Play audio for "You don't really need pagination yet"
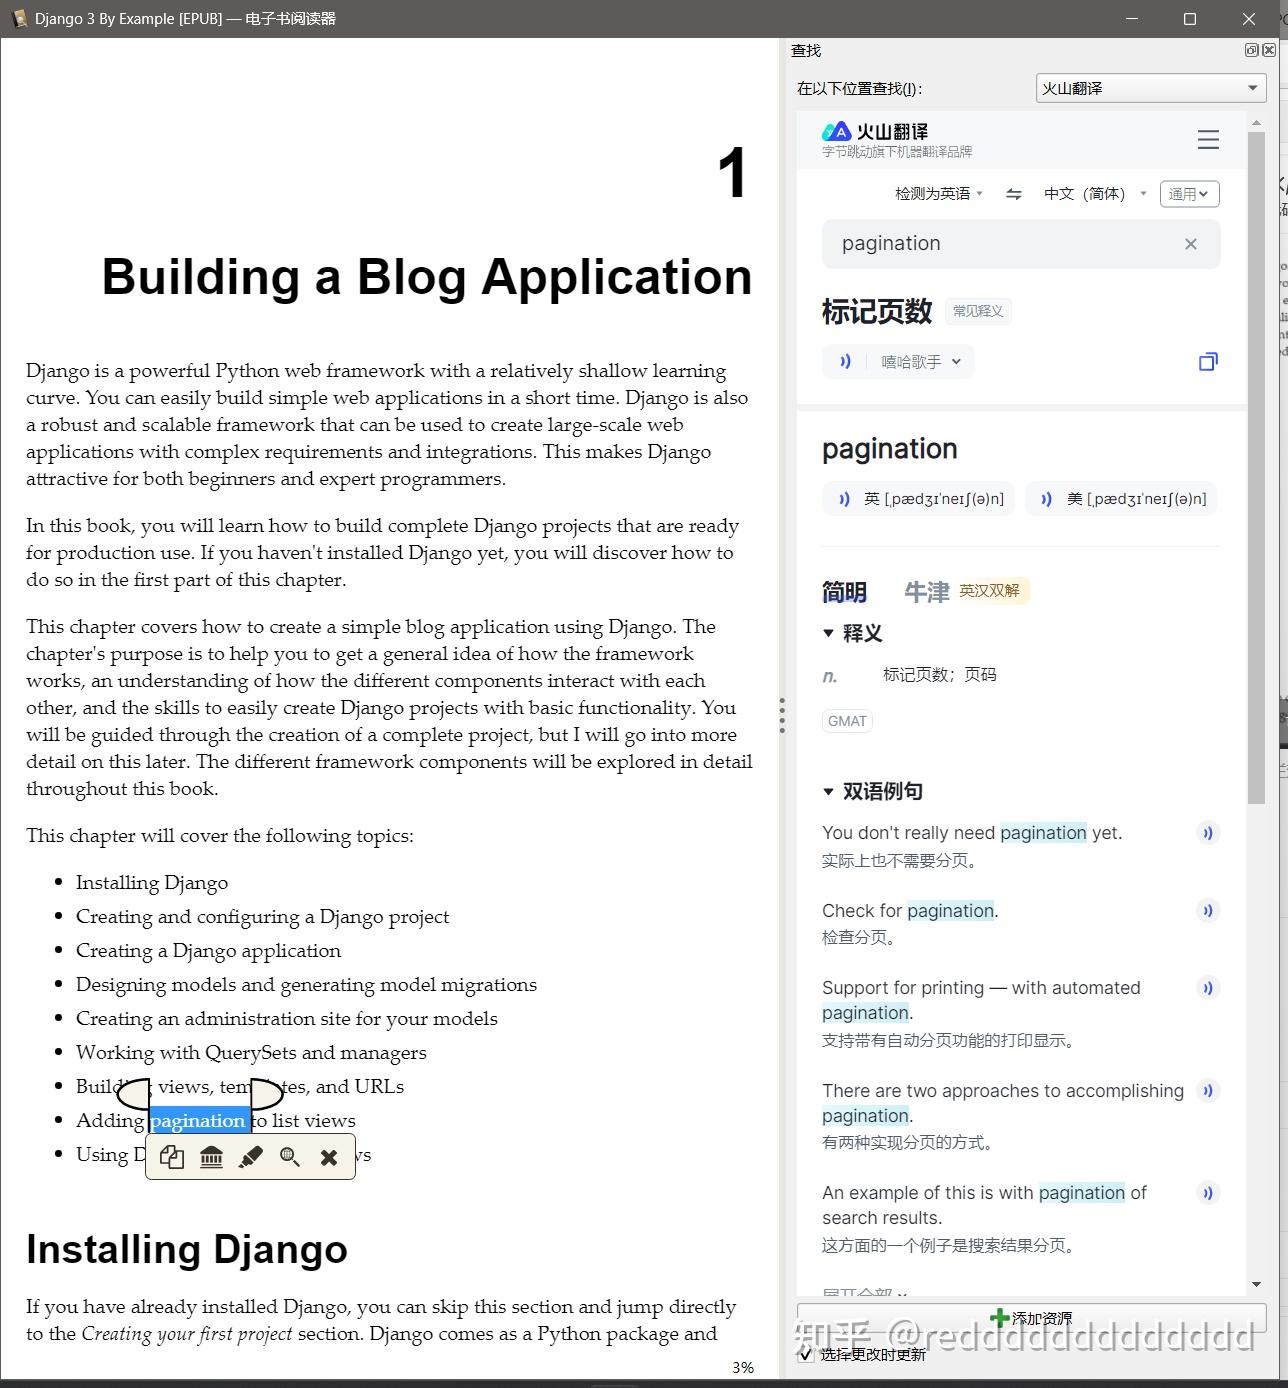The height and width of the screenshot is (1388, 1288). [x=1208, y=833]
